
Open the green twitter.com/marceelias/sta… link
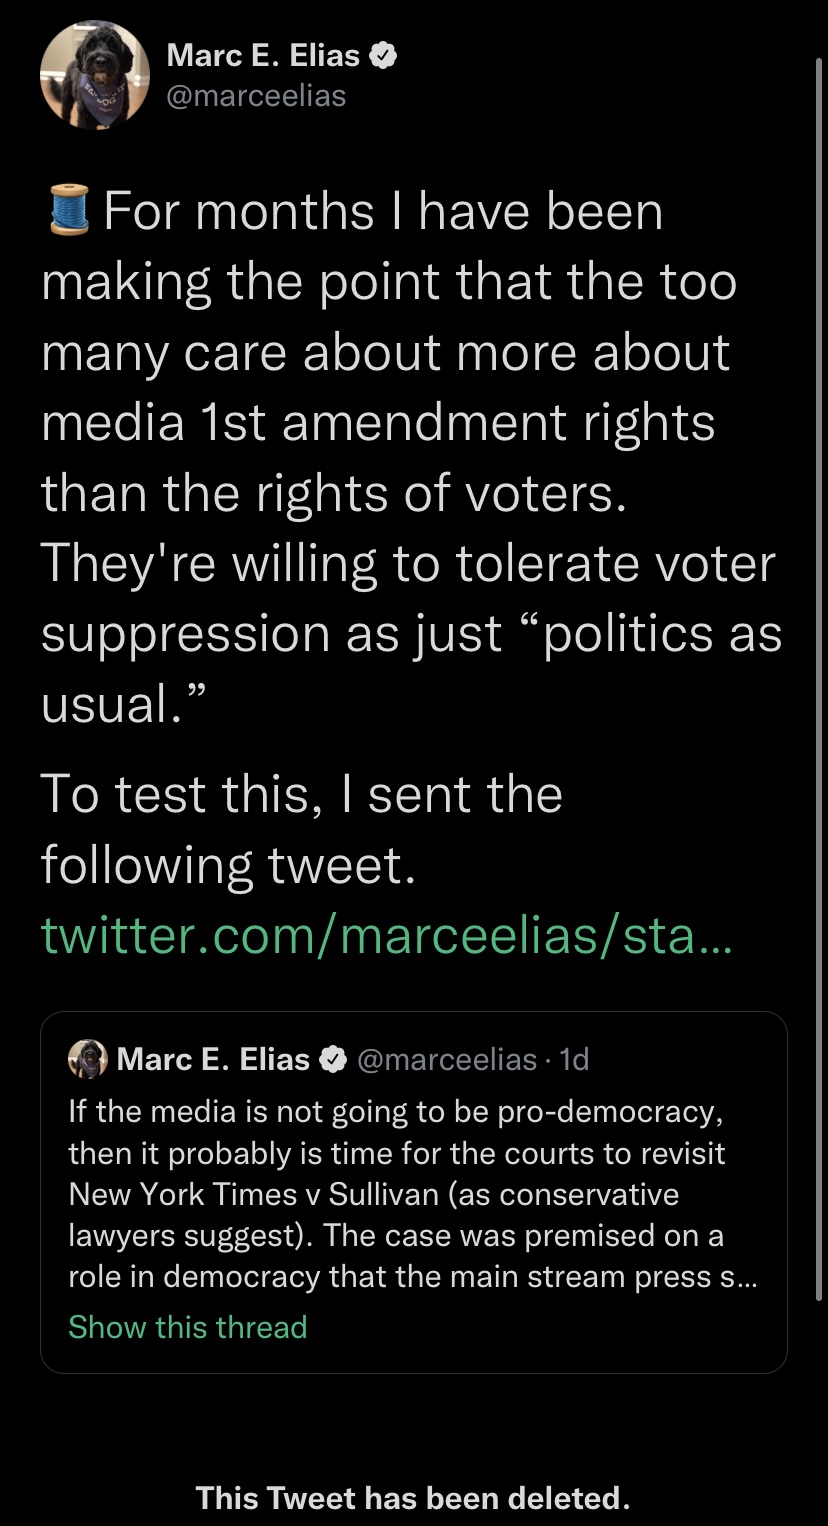click(x=387, y=935)
